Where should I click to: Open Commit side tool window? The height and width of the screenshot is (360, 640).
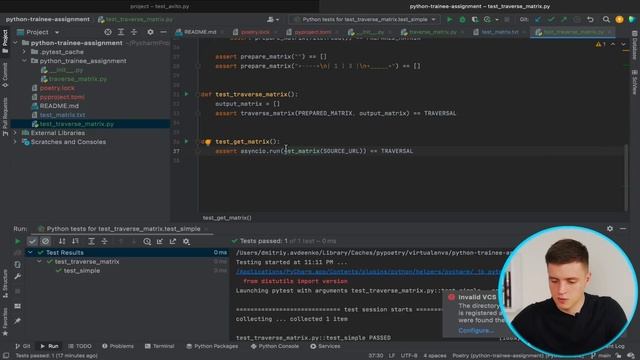(x=5, y=75)
